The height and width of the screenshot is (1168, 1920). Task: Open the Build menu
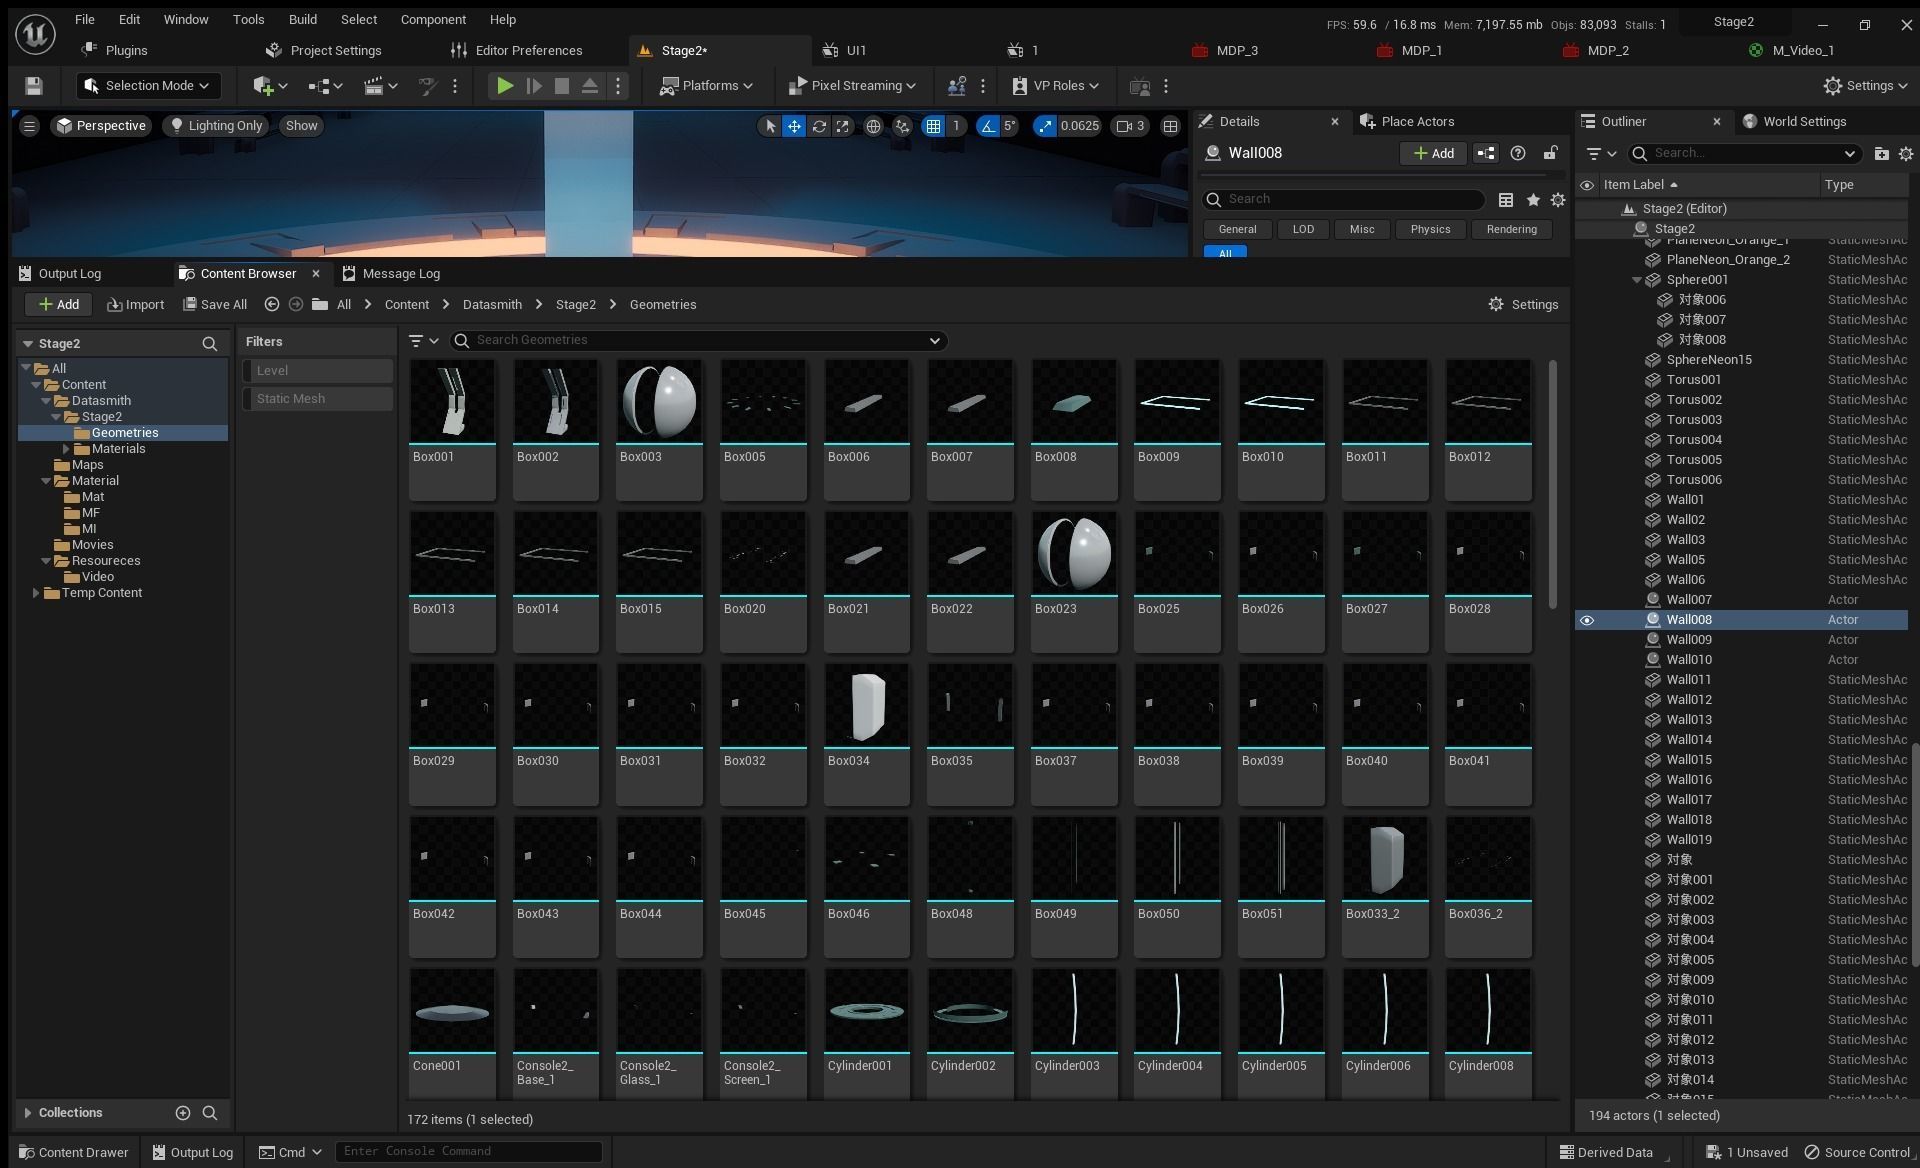302,19
